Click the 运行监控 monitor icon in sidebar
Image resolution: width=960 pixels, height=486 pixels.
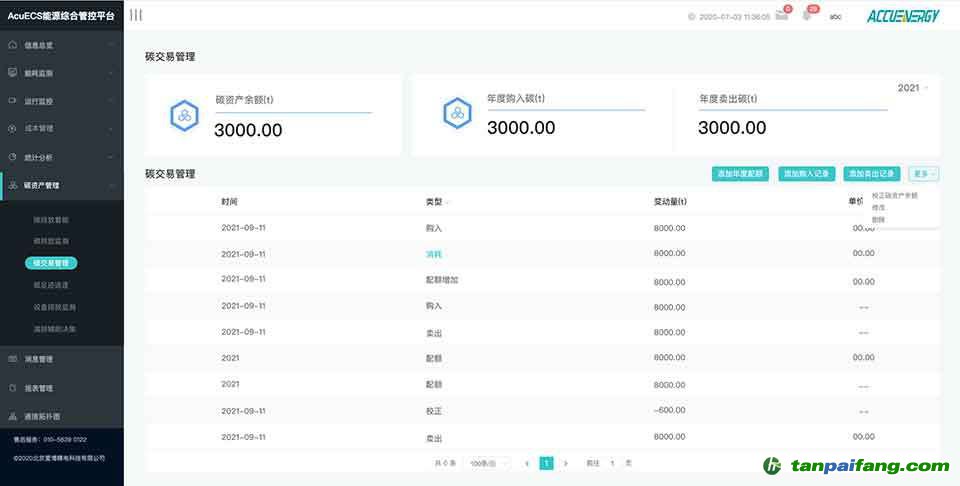coord(12,101)
